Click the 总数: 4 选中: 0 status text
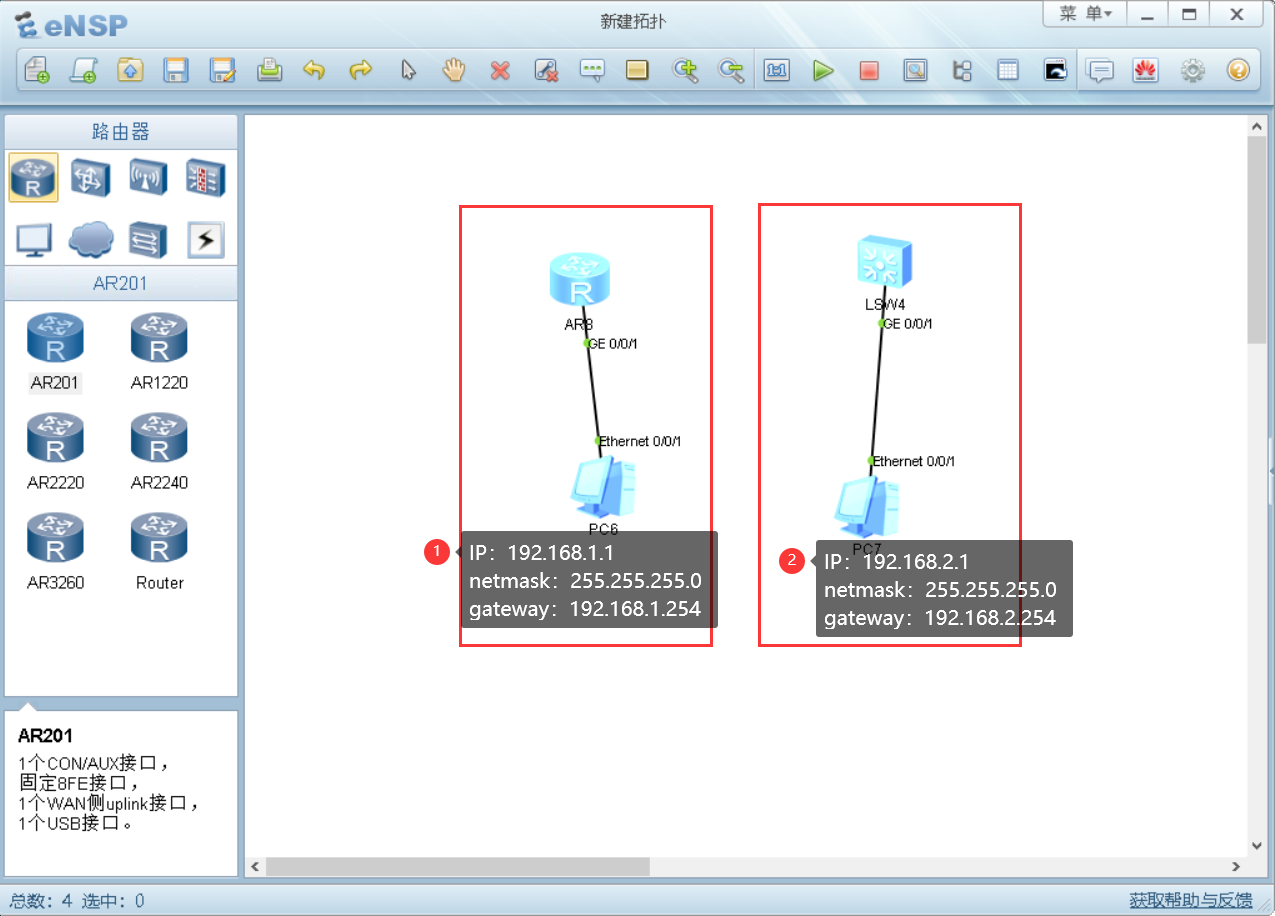 [77, 900]
